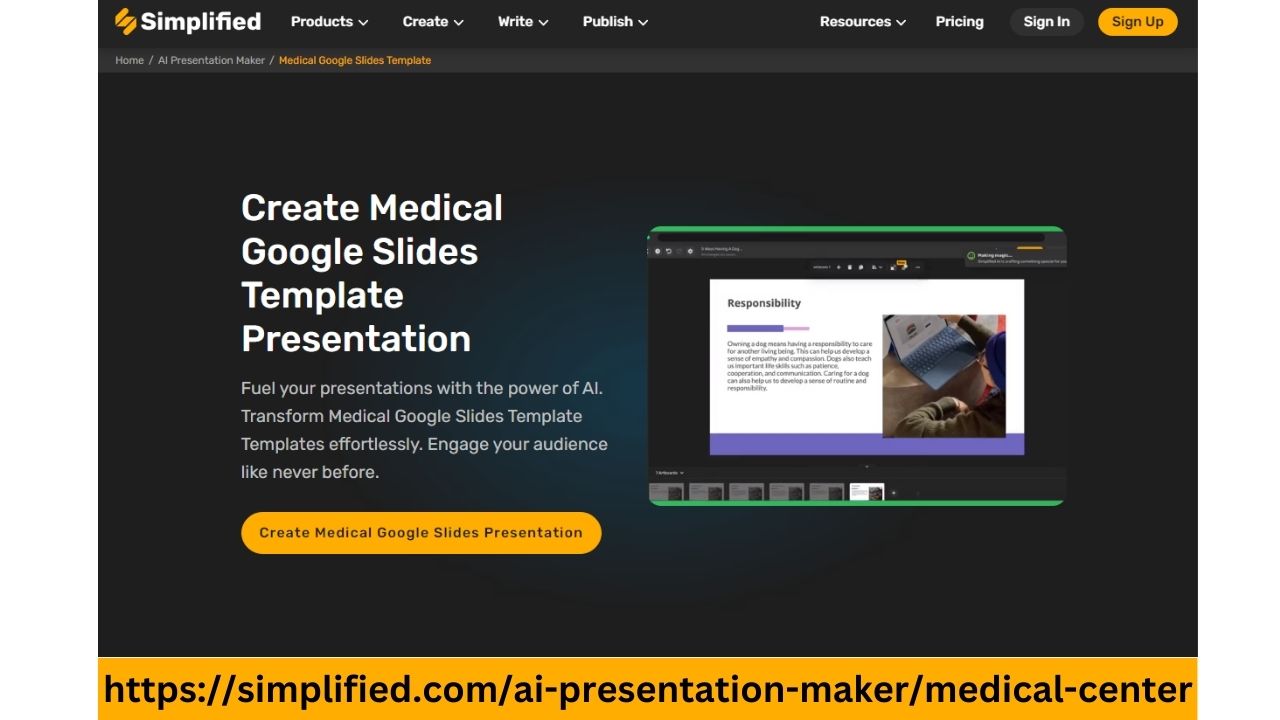Click Create Medical Google Slides Presentation button
Viewport: 1280px width, 720px height.
tap(421, 533)
